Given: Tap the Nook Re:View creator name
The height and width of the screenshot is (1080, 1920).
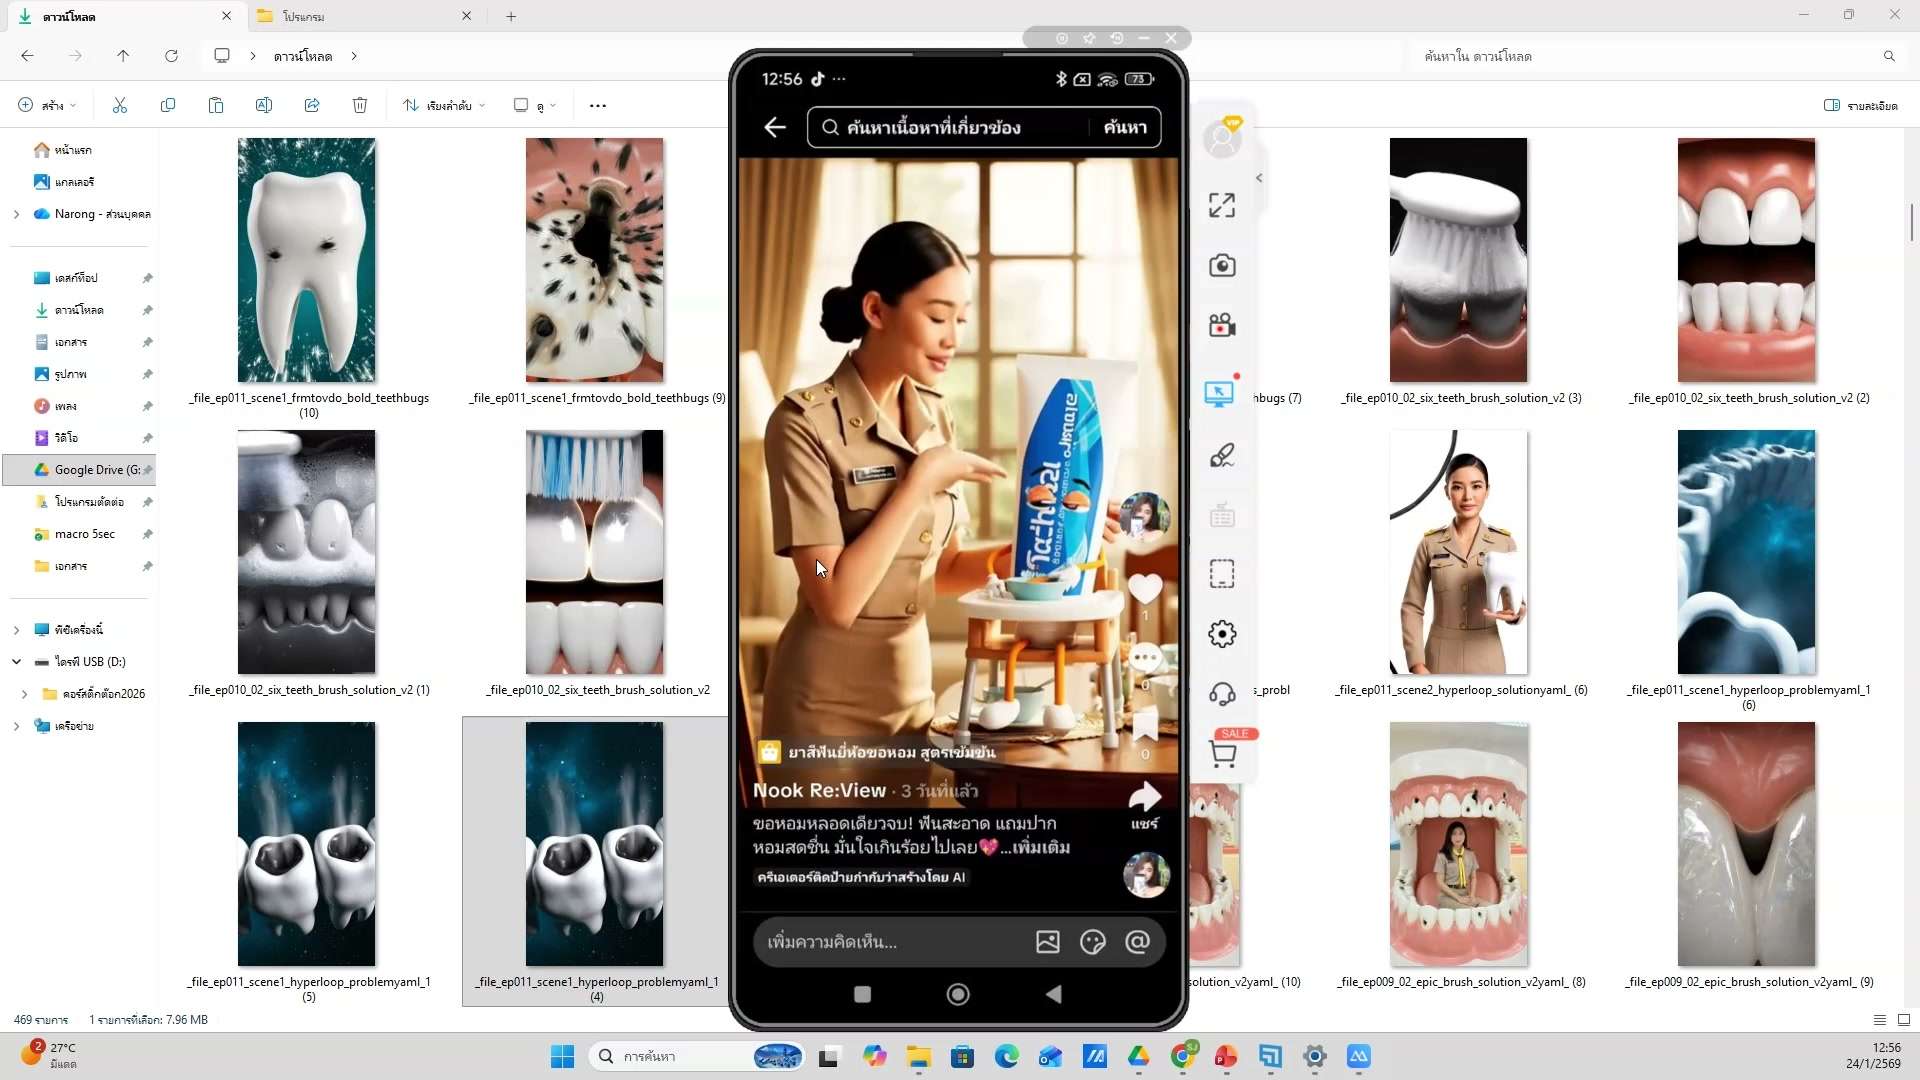Looking at the screenshot, I should coord(819,790).
